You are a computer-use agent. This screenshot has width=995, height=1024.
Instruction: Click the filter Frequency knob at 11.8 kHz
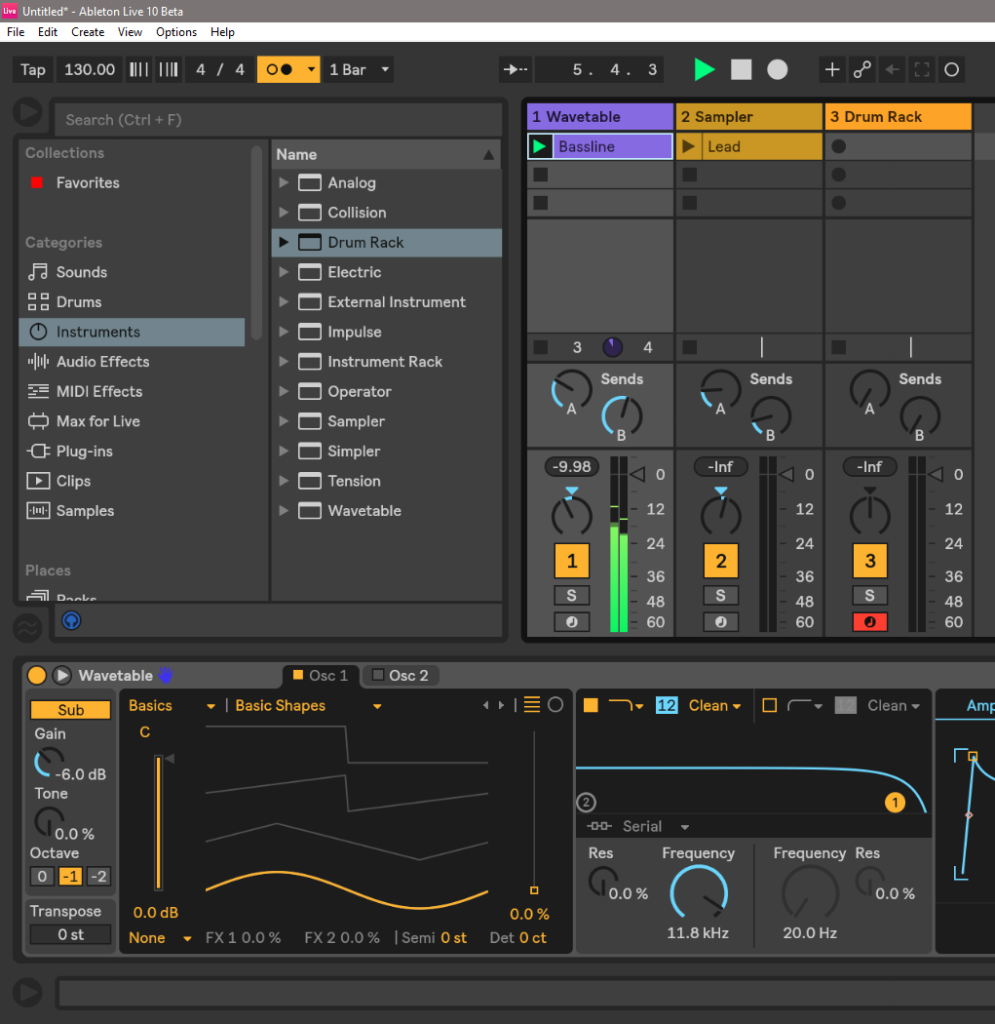tap(698, 892)
